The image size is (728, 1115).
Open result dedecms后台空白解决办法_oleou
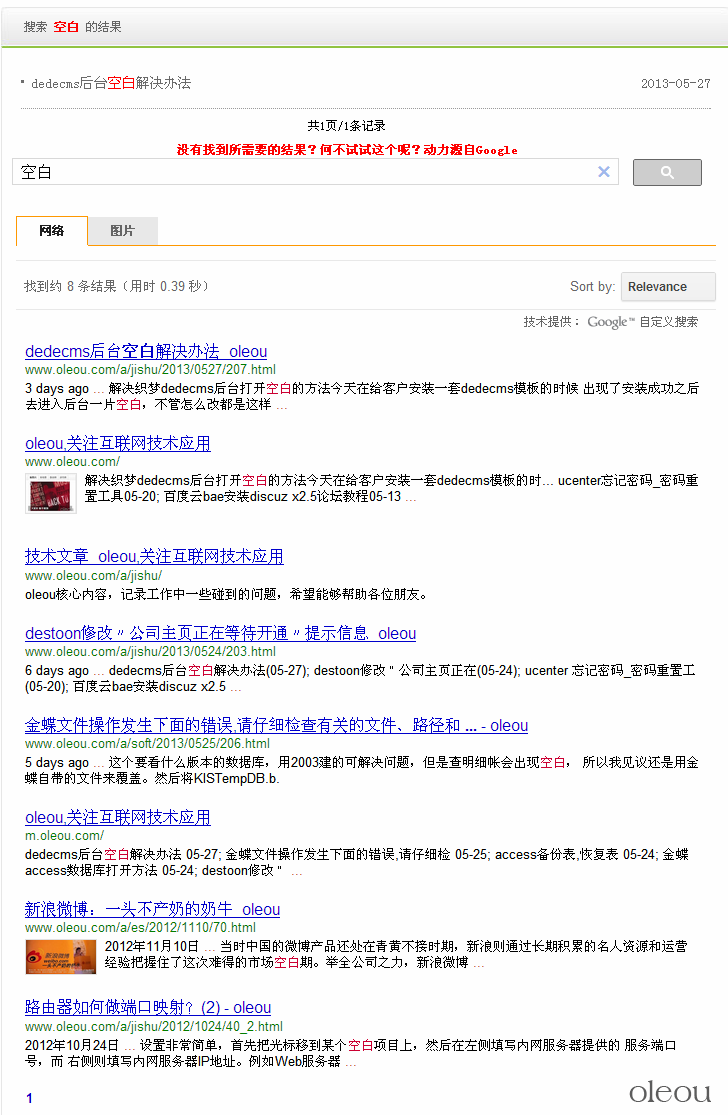point(146,351)
